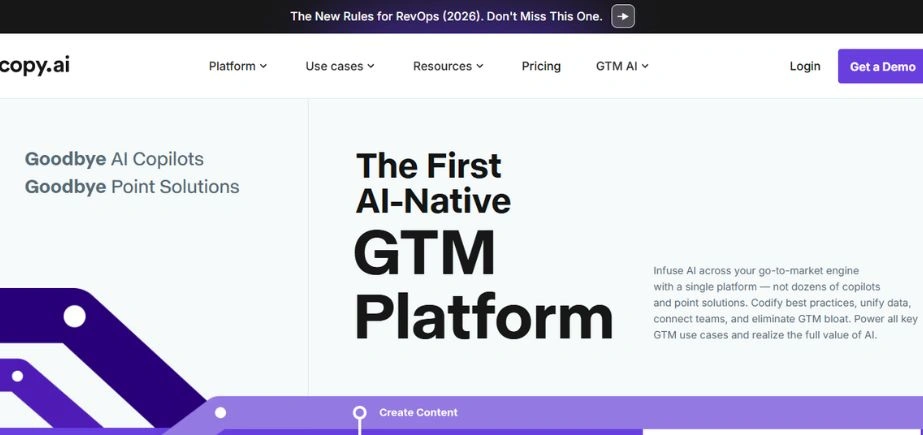The image size is (923, 435).
Task: Click the GTM Platform headline
Action: coord(483,285)
